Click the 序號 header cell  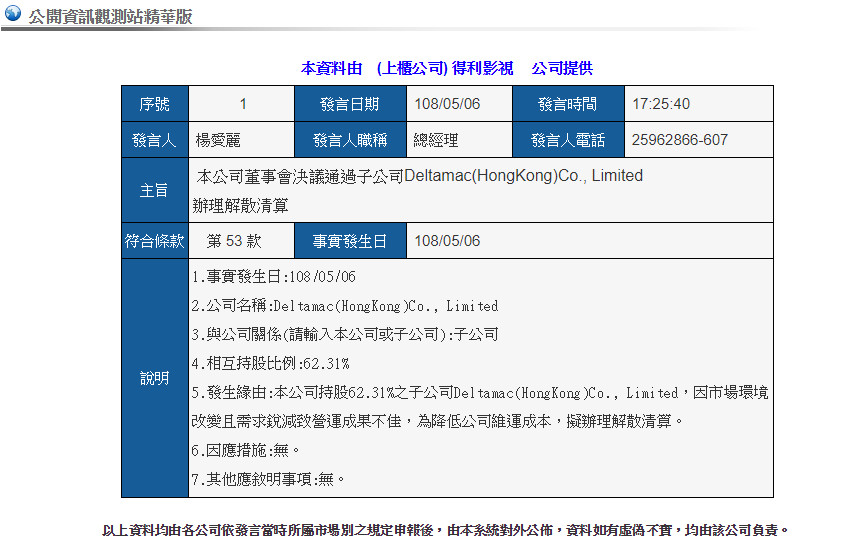(155, 104)
